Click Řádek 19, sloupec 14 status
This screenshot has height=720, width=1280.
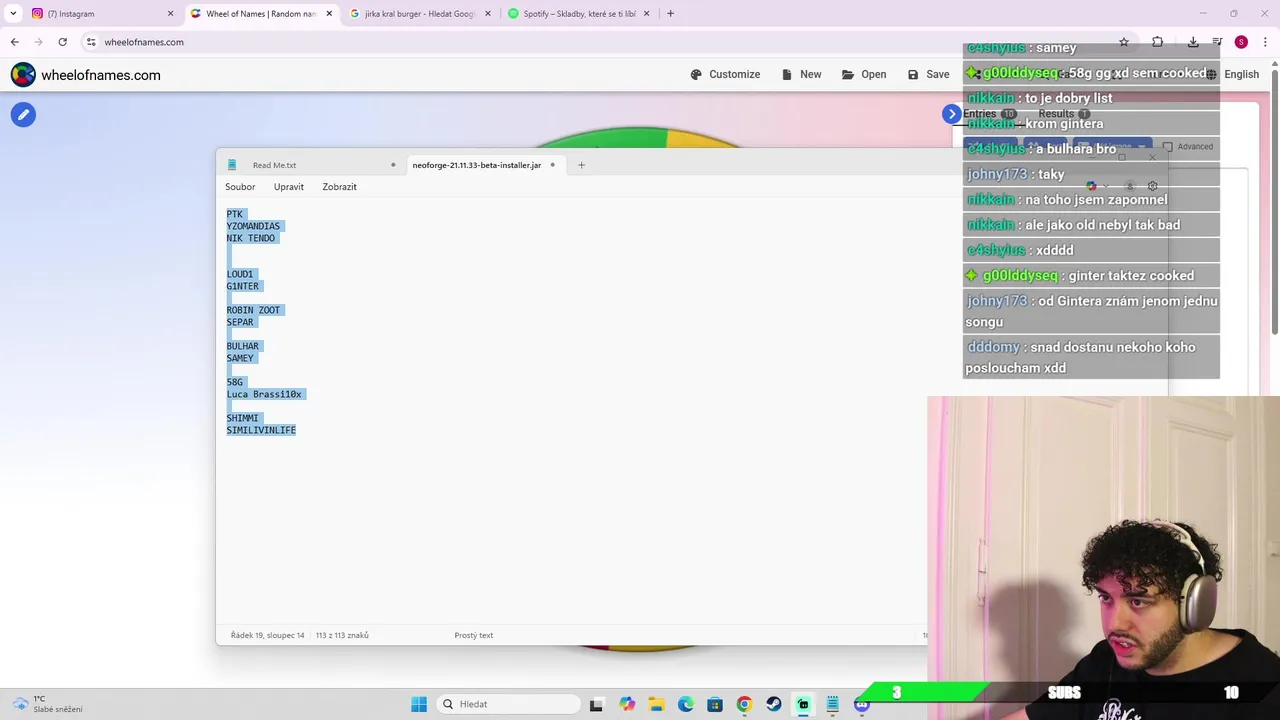tap(267, 635)
